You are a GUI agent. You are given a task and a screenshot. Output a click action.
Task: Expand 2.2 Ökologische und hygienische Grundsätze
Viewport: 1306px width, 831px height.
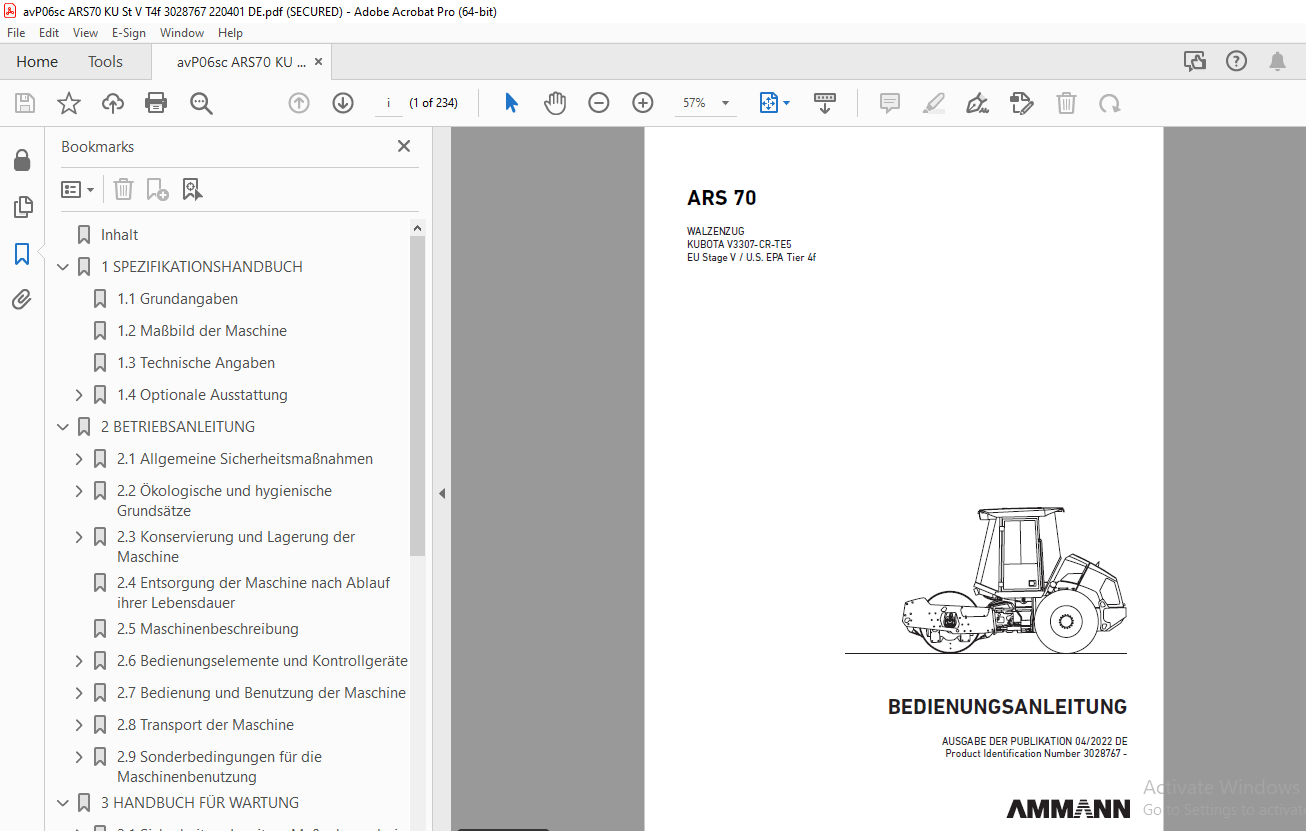coord(79,491)
